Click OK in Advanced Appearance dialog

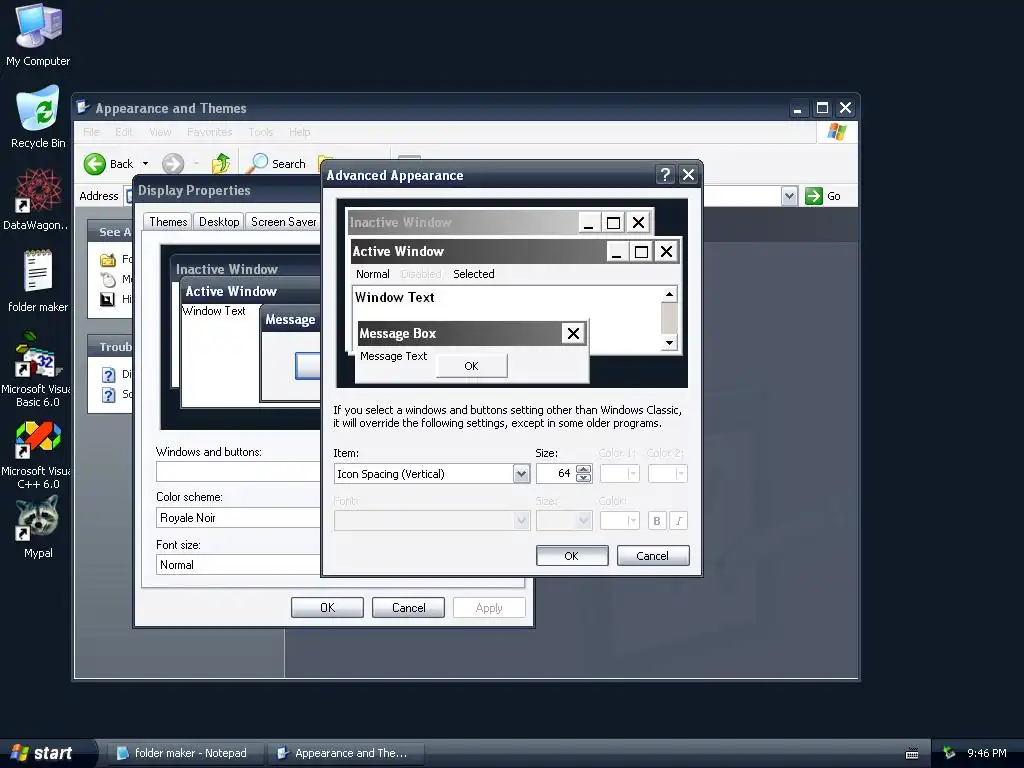coord(571,556)
